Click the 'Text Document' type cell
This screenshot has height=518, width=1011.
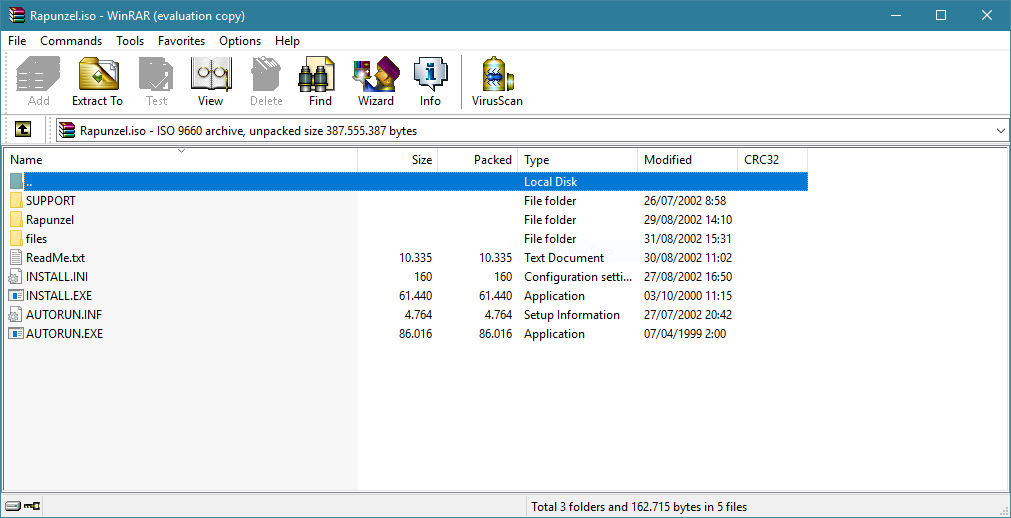[564, 258]
